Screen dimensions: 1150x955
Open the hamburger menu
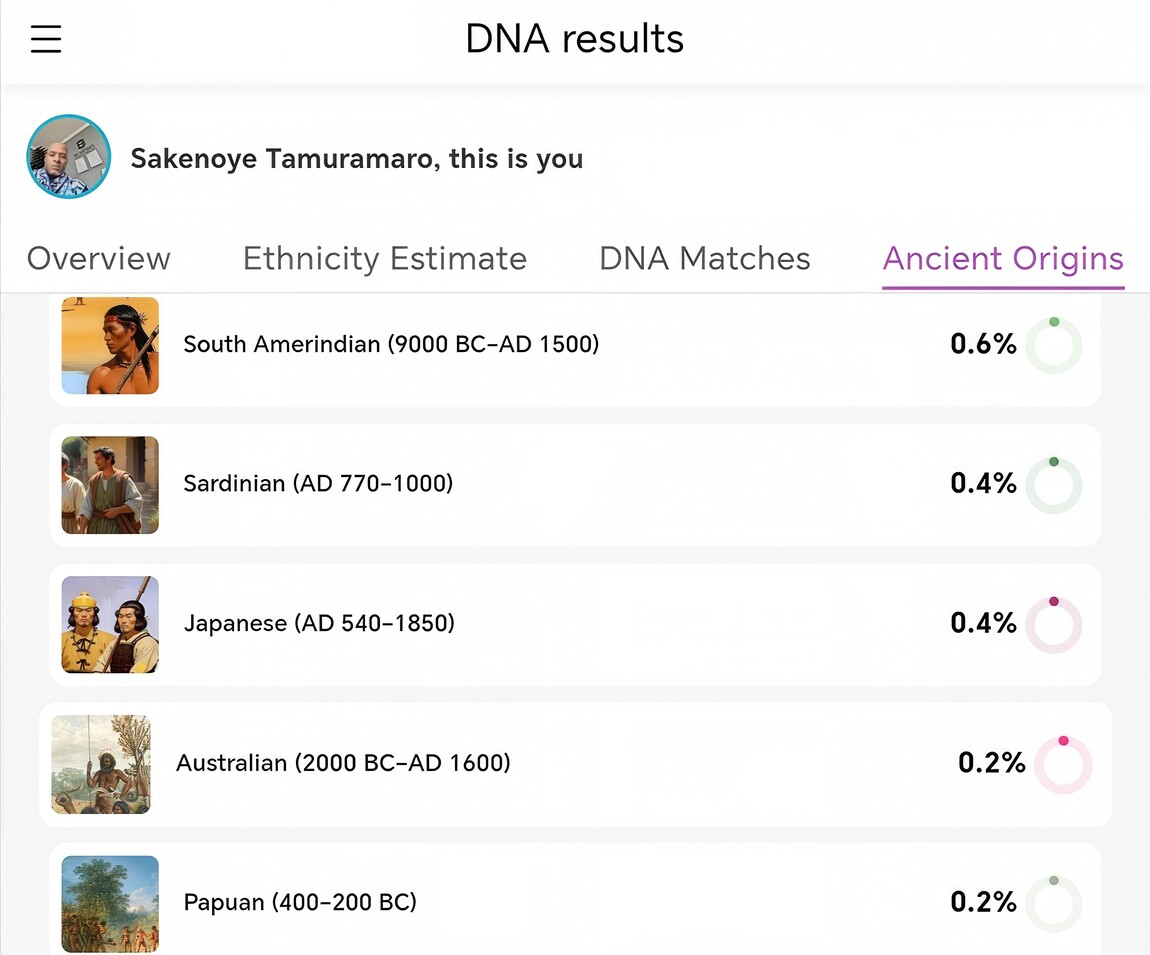tap(46, 39)
